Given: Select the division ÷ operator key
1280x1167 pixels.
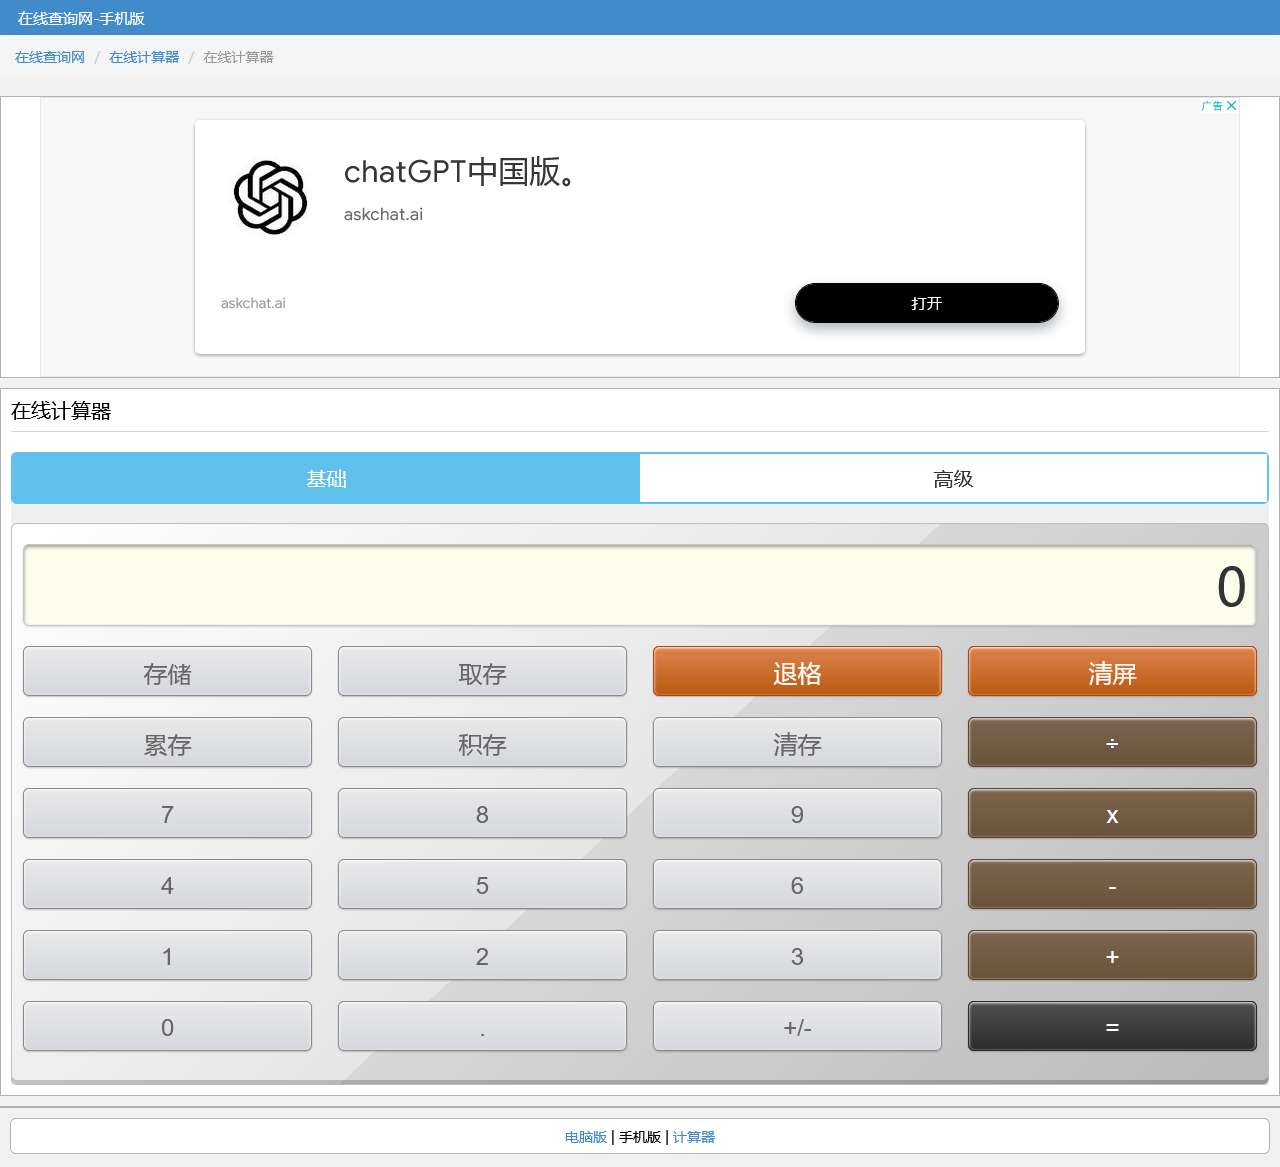Looking at the screenshot, I should tap(1112, 742).
